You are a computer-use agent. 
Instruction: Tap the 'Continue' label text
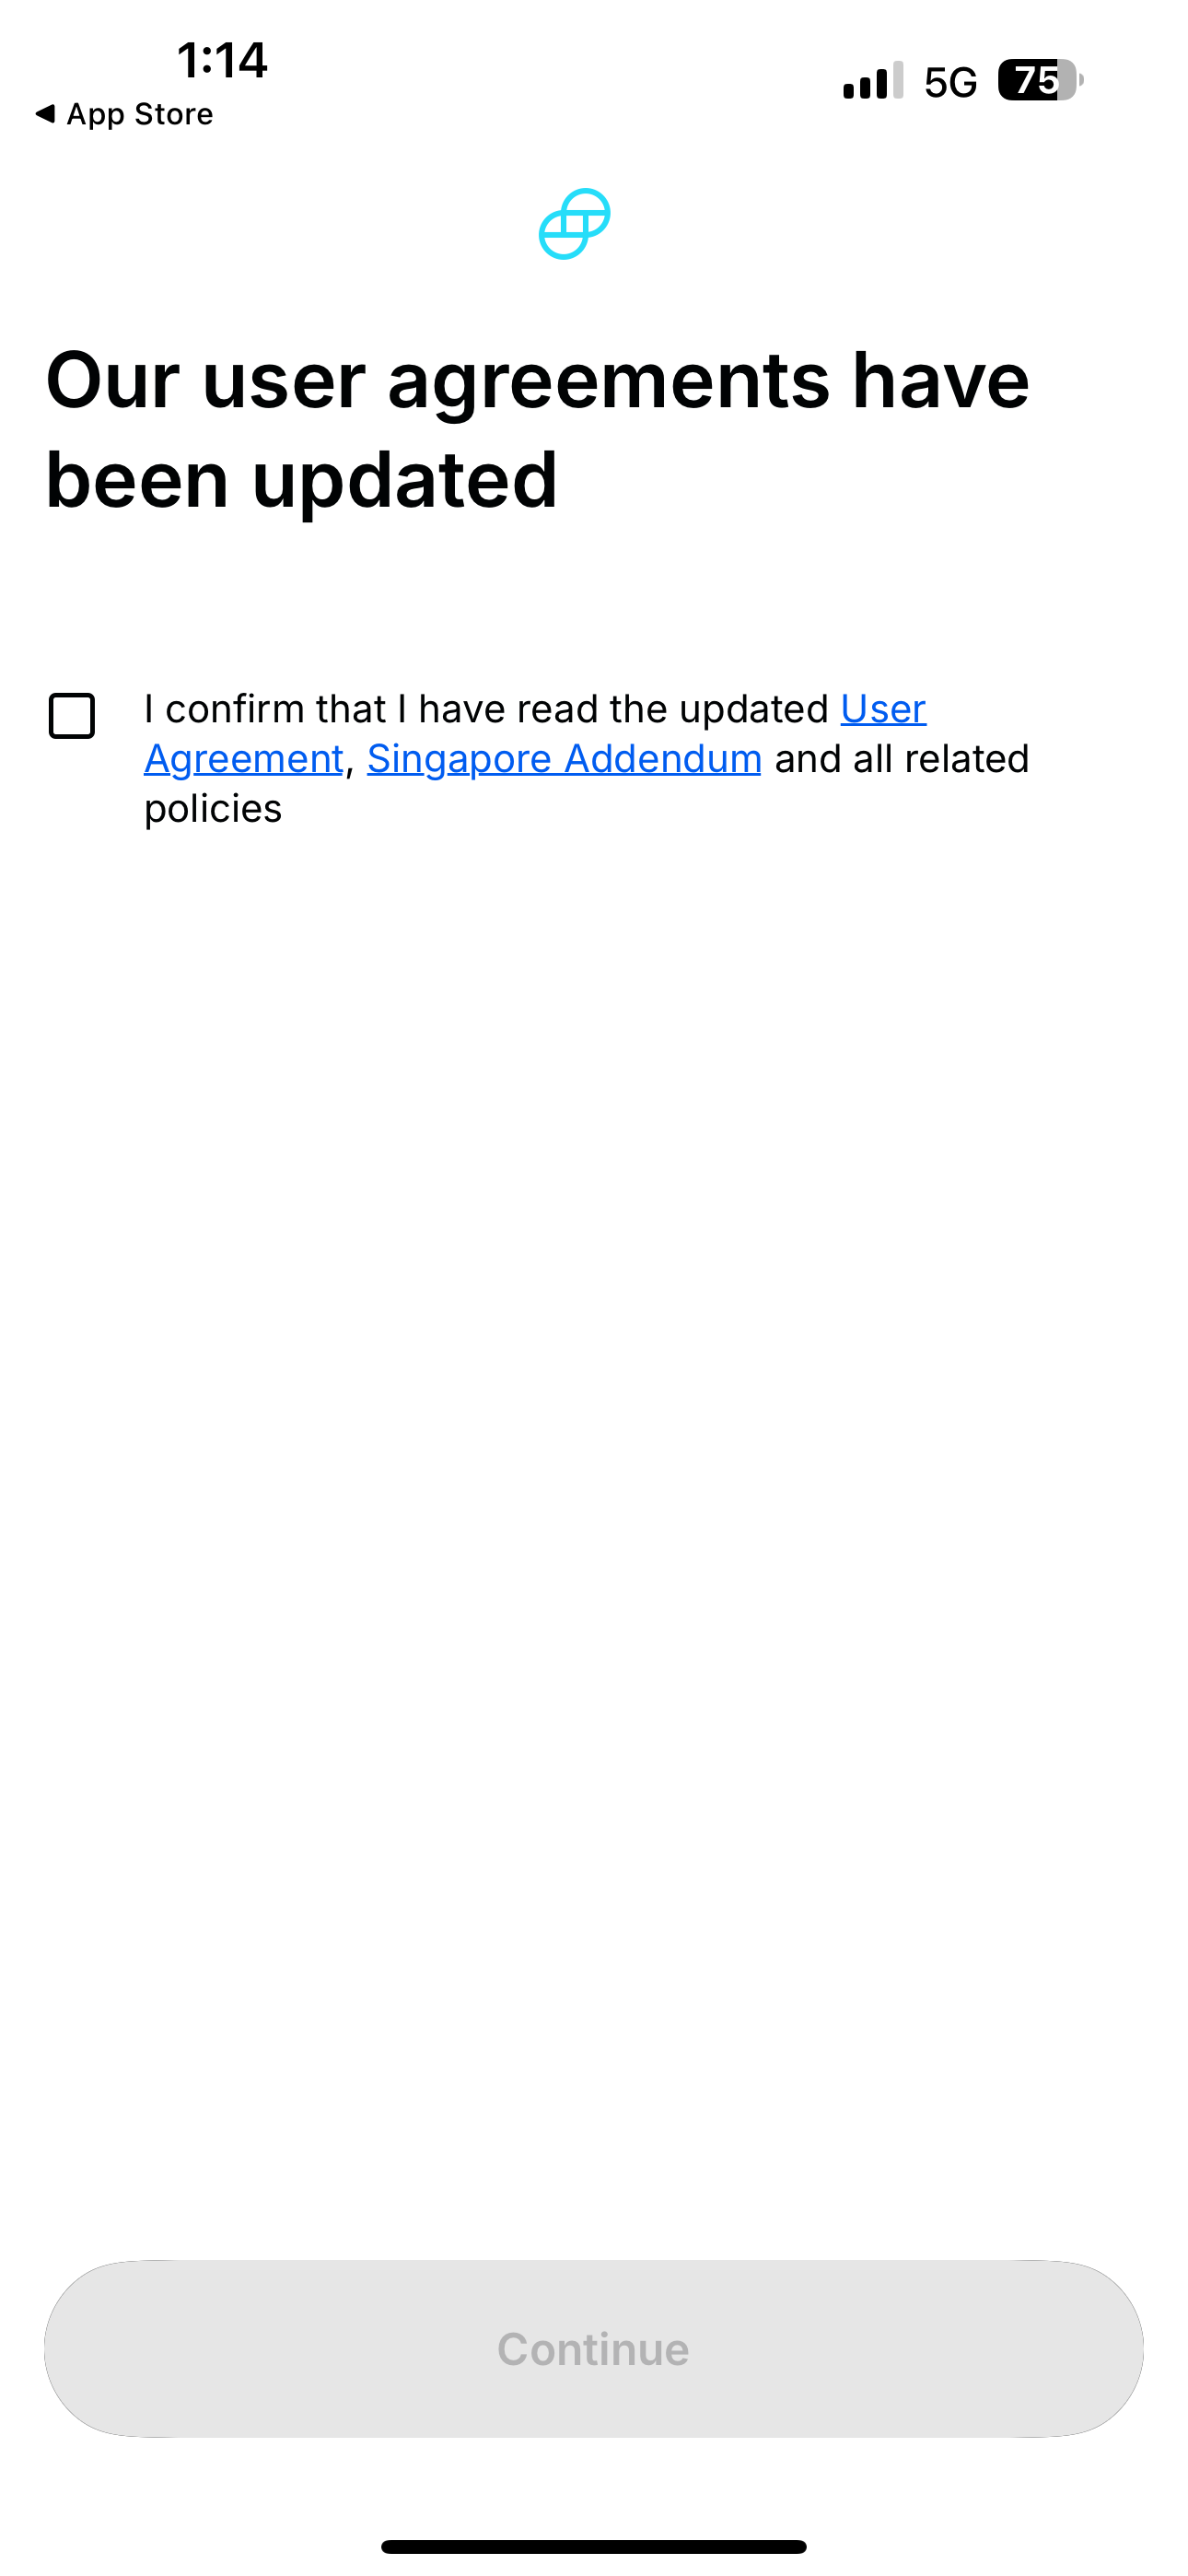click(594, 2349)
